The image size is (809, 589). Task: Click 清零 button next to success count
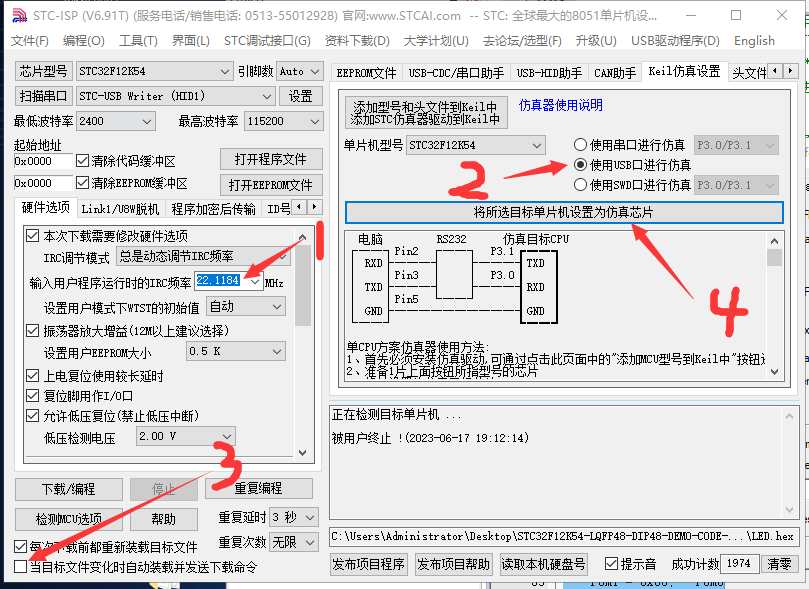[779, 564]
